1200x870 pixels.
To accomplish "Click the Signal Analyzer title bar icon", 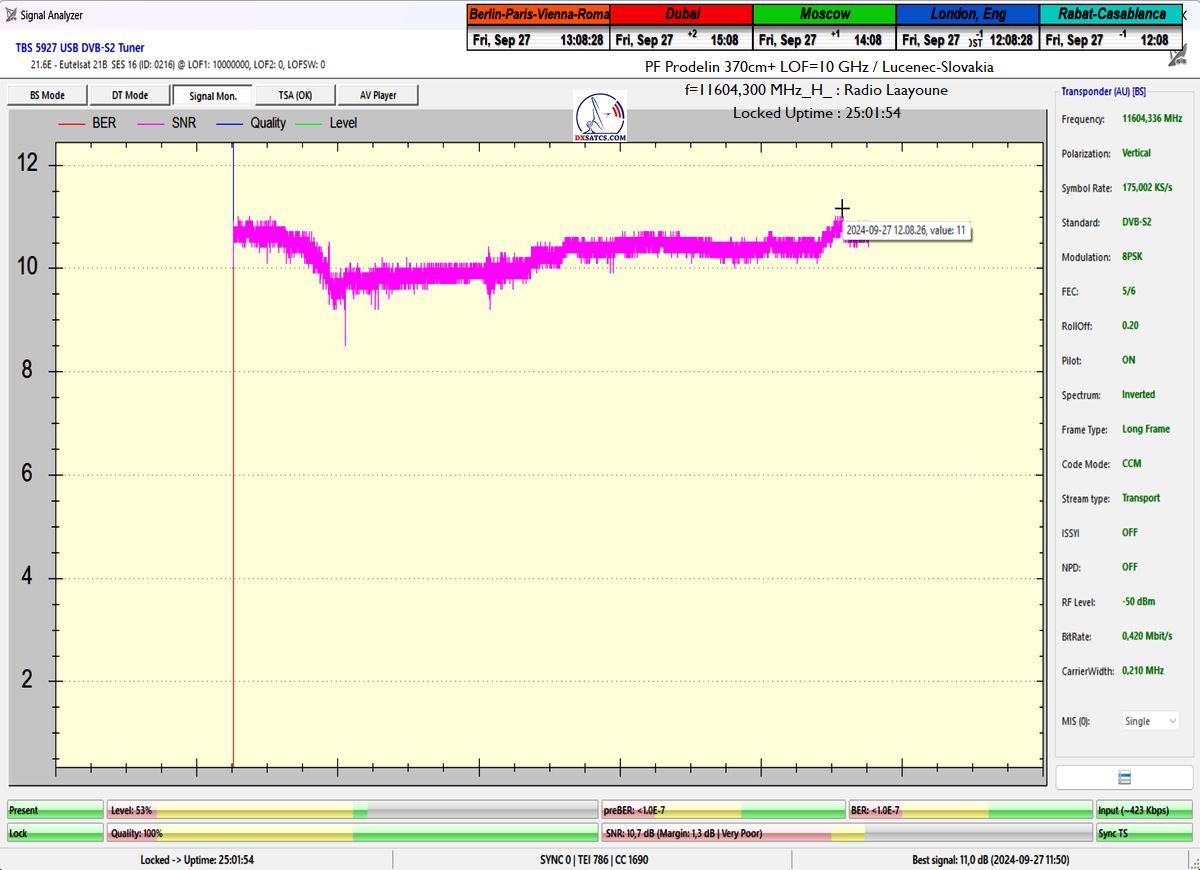I will (10, 15).
